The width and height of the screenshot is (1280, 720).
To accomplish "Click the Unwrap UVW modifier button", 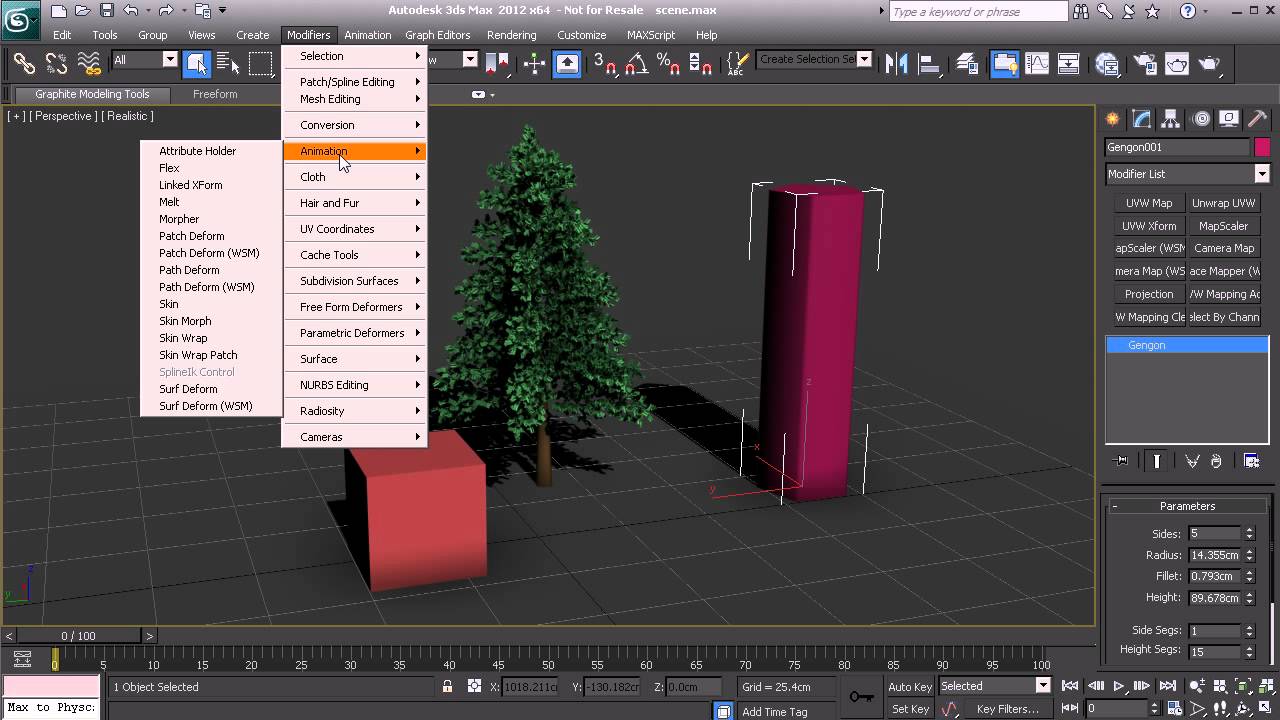I will (x=1224, y=203).
